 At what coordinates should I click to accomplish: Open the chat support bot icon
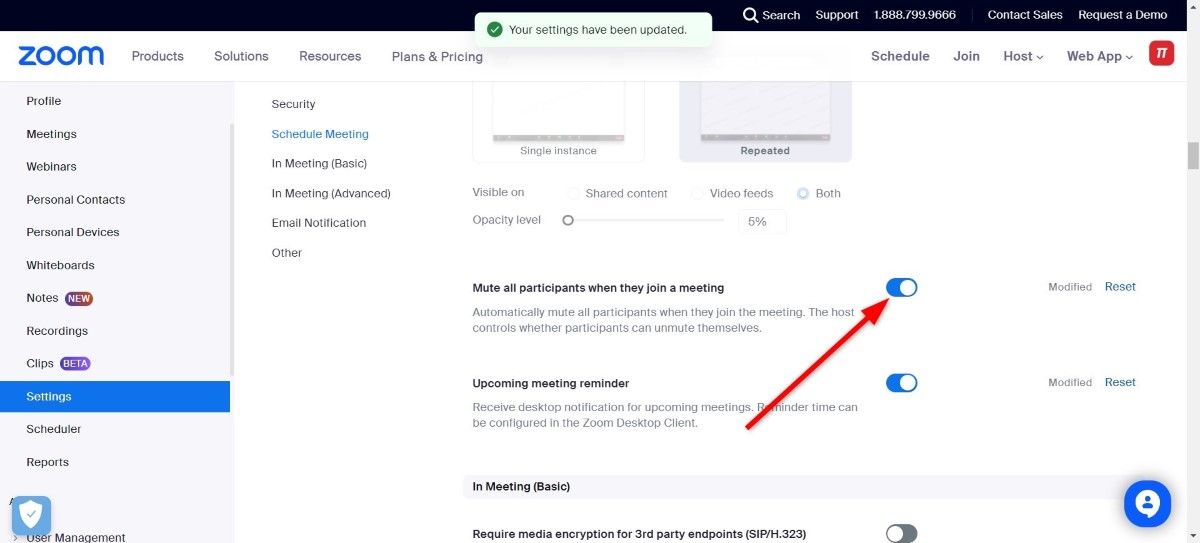coord(1147,503)
